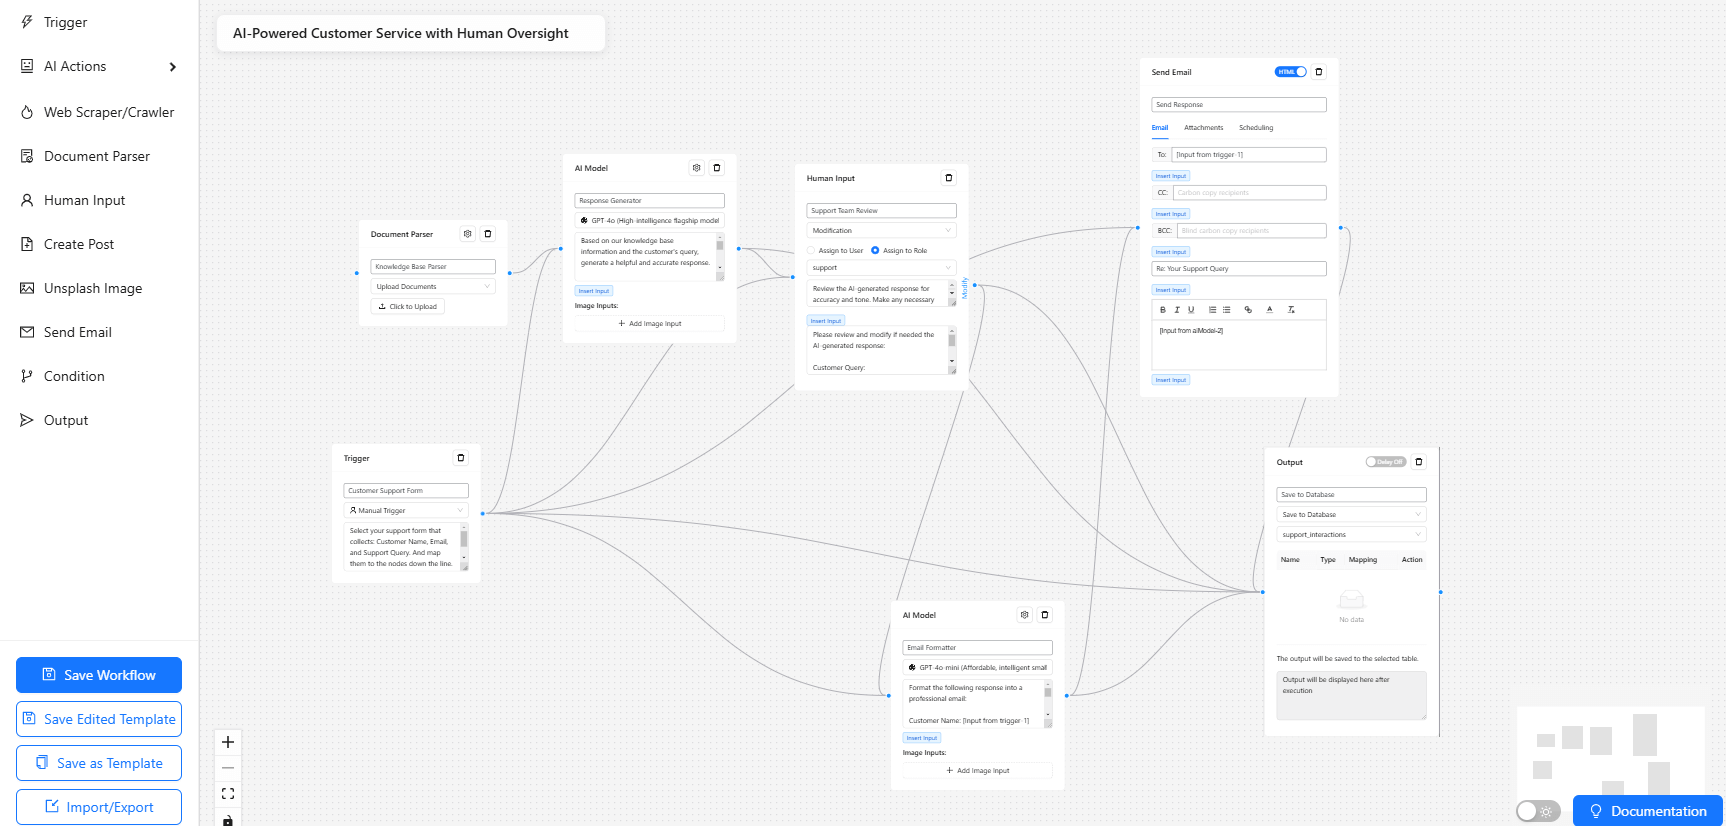Zoom in on the workflow canvas

pyautogui.click(x=228, y=742)
